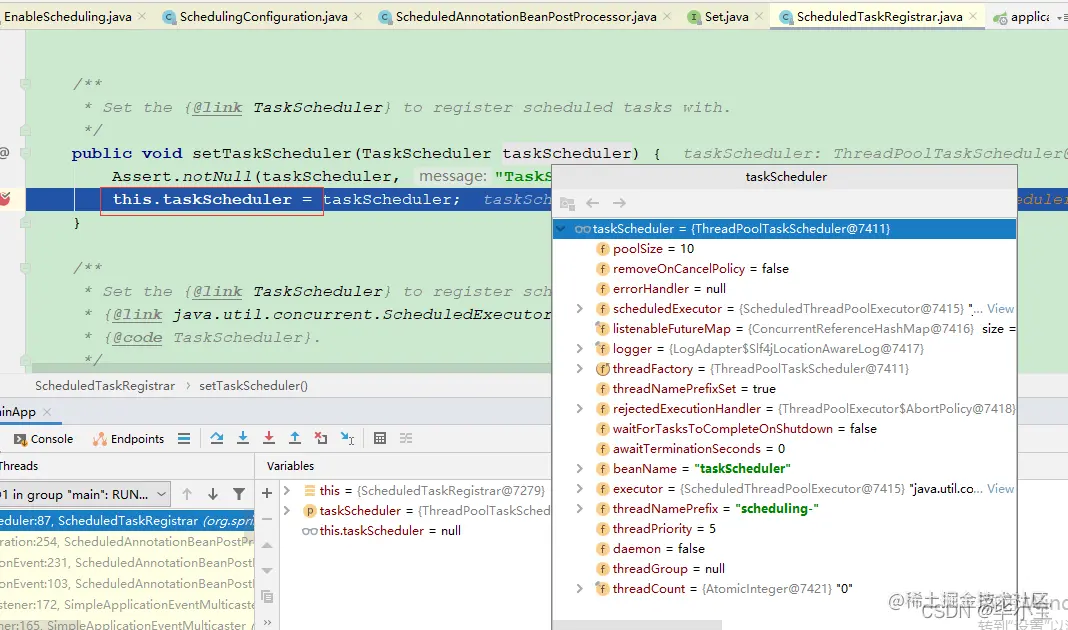The width and height of the screenshot is (1068, 630).
Task: Click the Remove Watch minus icon
Action: (267, 519)
